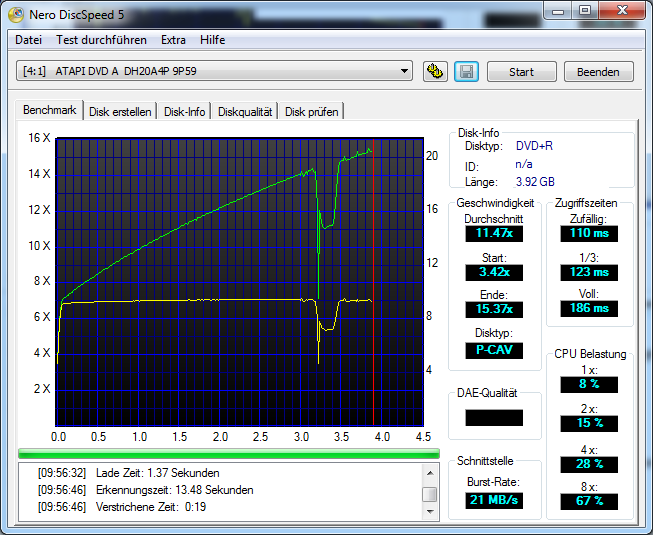The image size is (653, 535).
Task: Click the disc ID value n/a
Action: [x=524, y=164]
